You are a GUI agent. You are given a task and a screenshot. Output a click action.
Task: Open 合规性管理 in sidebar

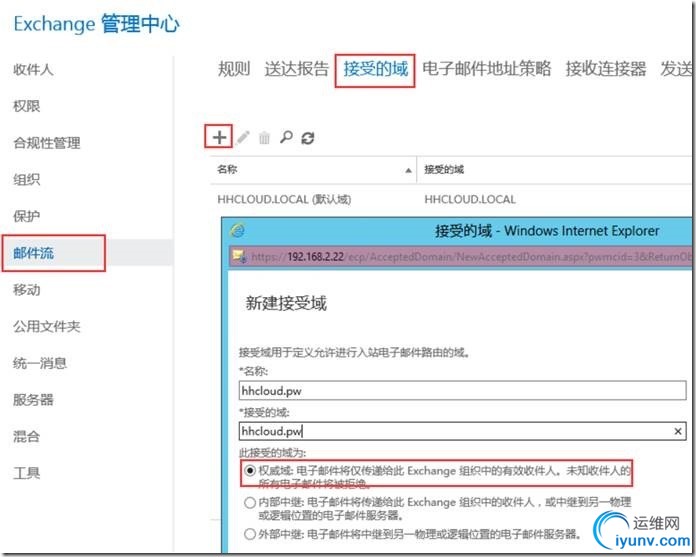tap(47, 143)
